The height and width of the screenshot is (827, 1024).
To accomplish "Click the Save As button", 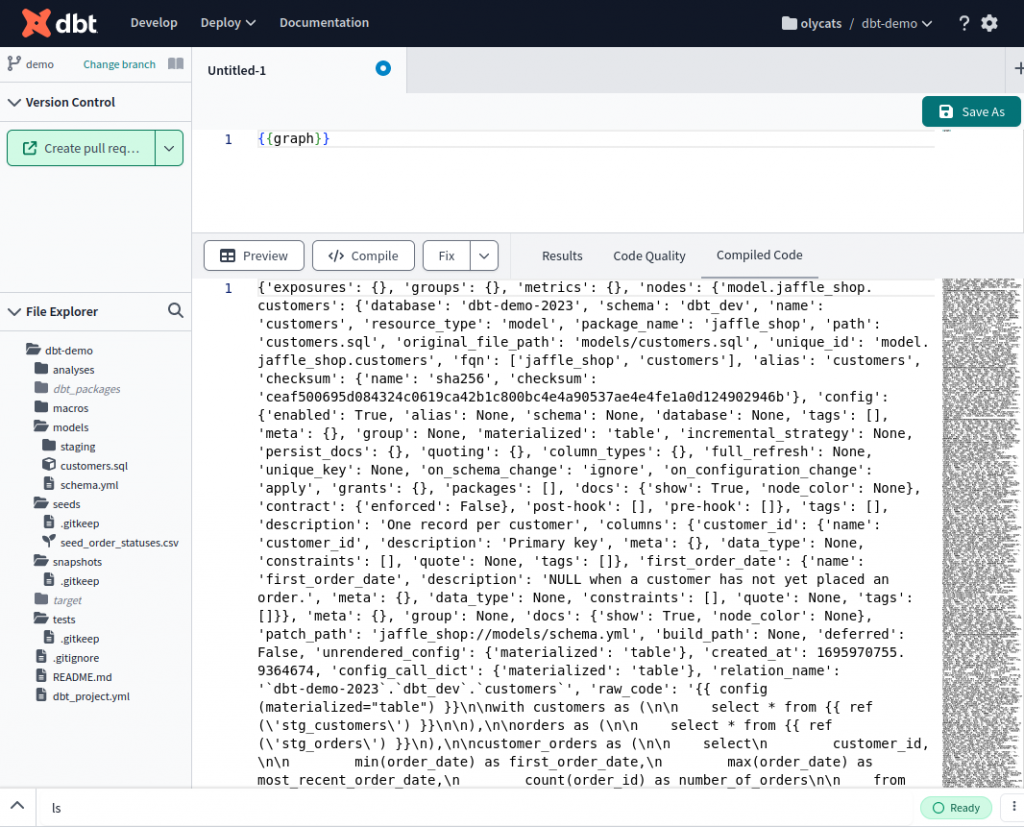I will [x=971, y=112].
